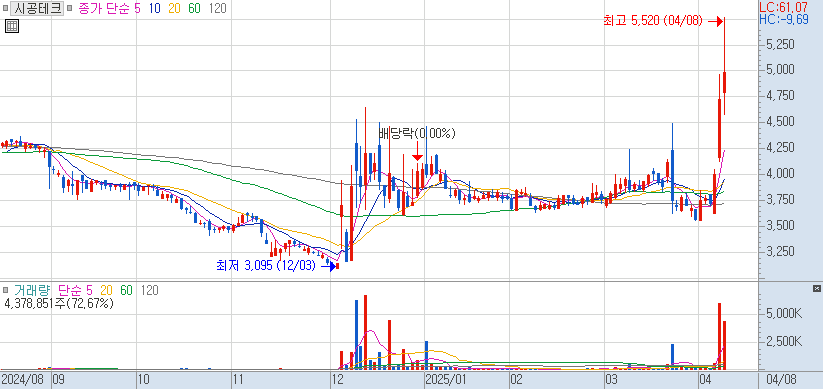The height and width of the screenshot is (389, 823).
Task: Click the 5,000K volume axis label
Action: (x=783, y=314)
